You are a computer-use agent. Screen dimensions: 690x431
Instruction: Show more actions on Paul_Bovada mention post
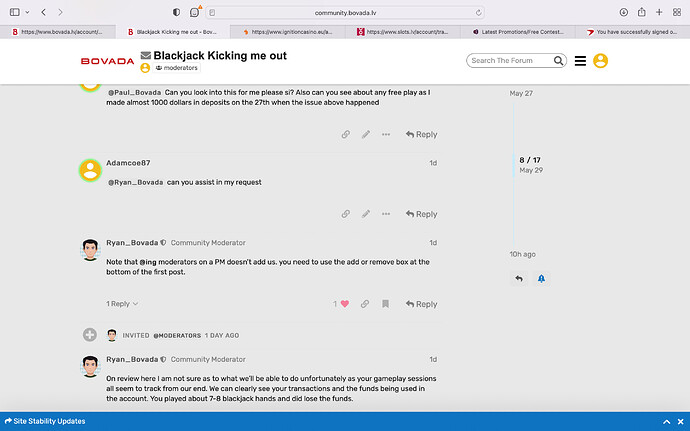click(386, 134)
